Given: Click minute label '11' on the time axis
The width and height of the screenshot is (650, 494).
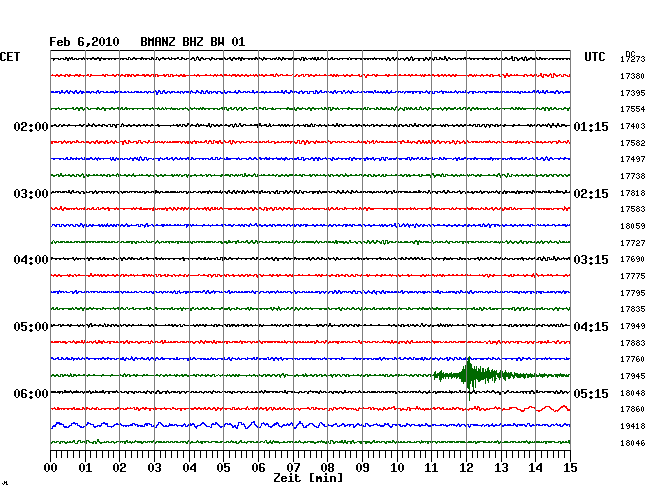Looking at the screenshot, I should click(432, 468).
